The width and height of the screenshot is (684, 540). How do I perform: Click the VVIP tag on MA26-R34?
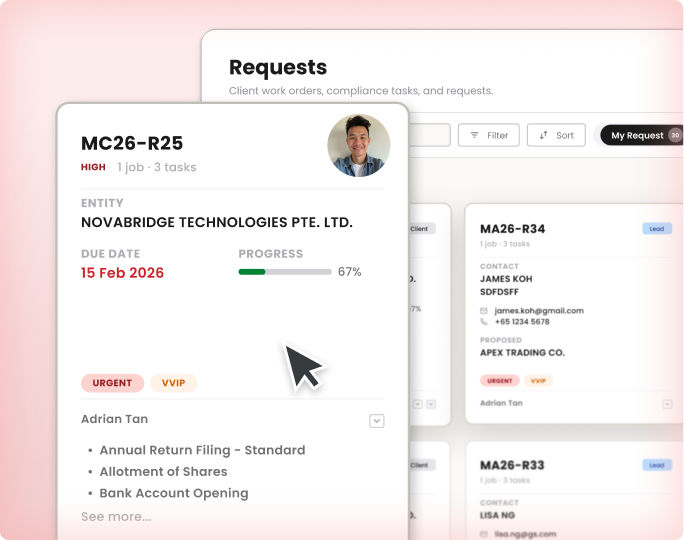point(538,381)
